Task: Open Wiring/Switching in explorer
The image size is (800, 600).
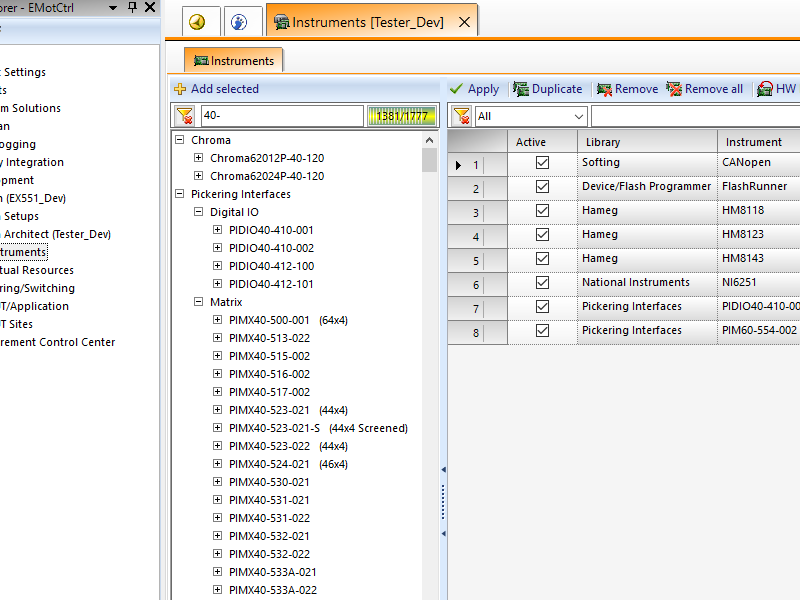Action: pyautogui.click(x=37, y=288)
